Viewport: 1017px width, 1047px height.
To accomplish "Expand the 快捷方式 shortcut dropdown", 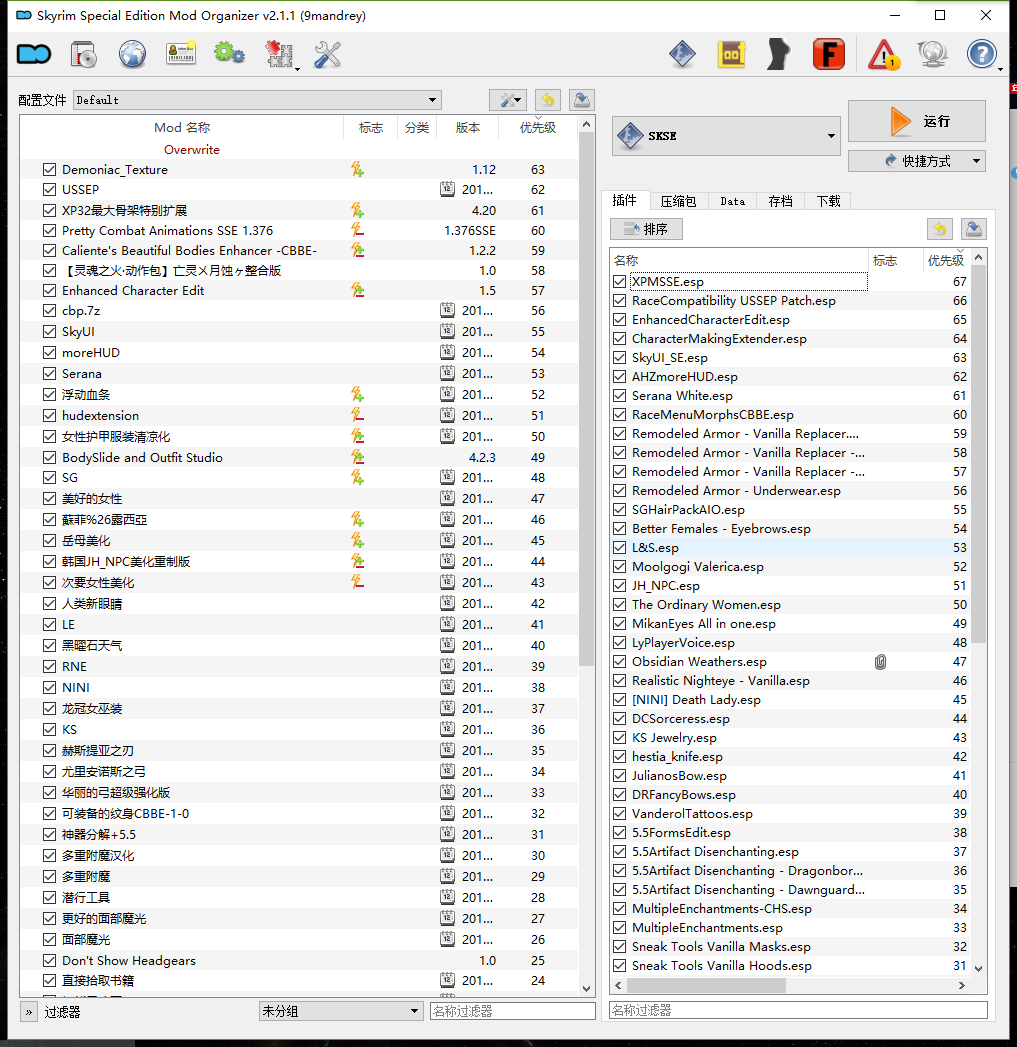I will [917, 161].
